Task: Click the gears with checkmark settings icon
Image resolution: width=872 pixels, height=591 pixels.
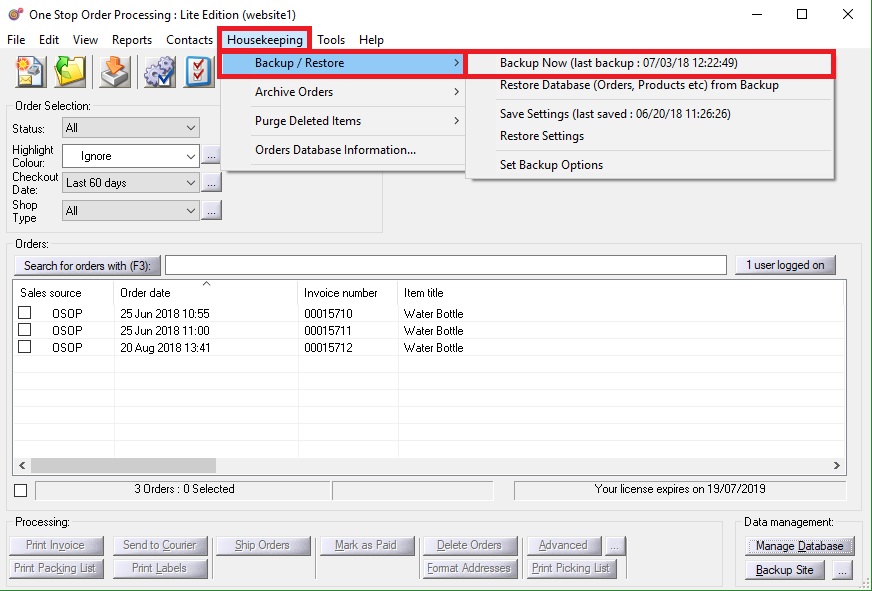Action: 160,72
